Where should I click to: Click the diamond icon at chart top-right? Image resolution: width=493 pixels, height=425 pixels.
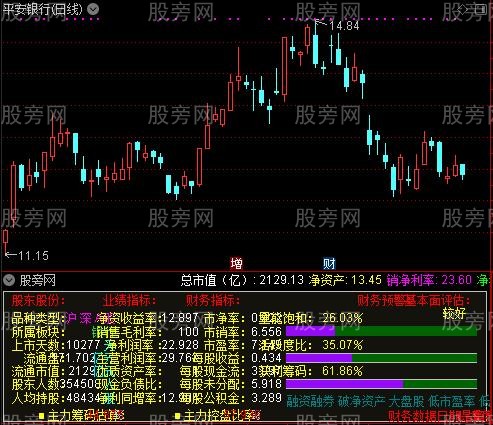point(463,9)
